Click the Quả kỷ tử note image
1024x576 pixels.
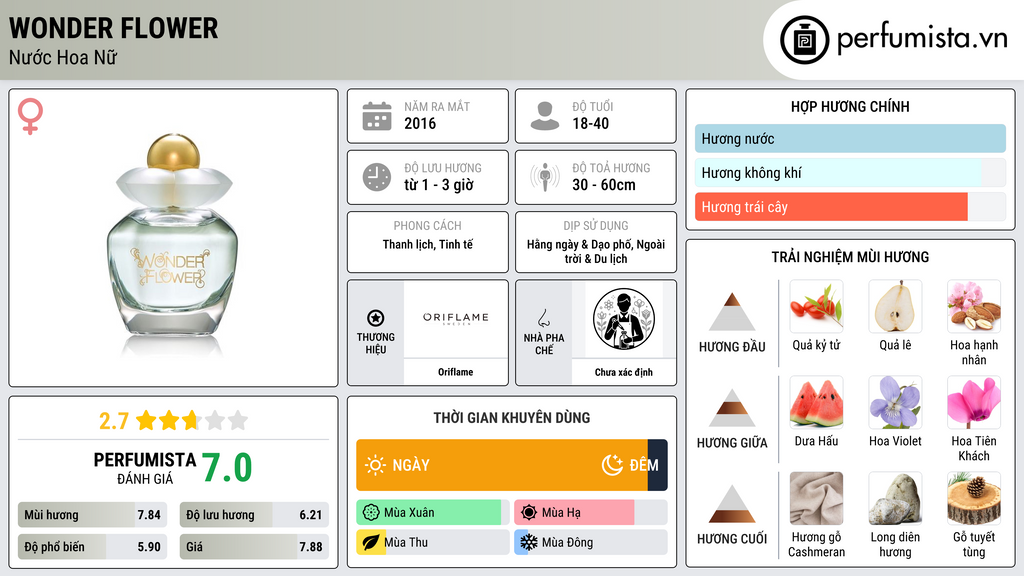coord(816,306)
